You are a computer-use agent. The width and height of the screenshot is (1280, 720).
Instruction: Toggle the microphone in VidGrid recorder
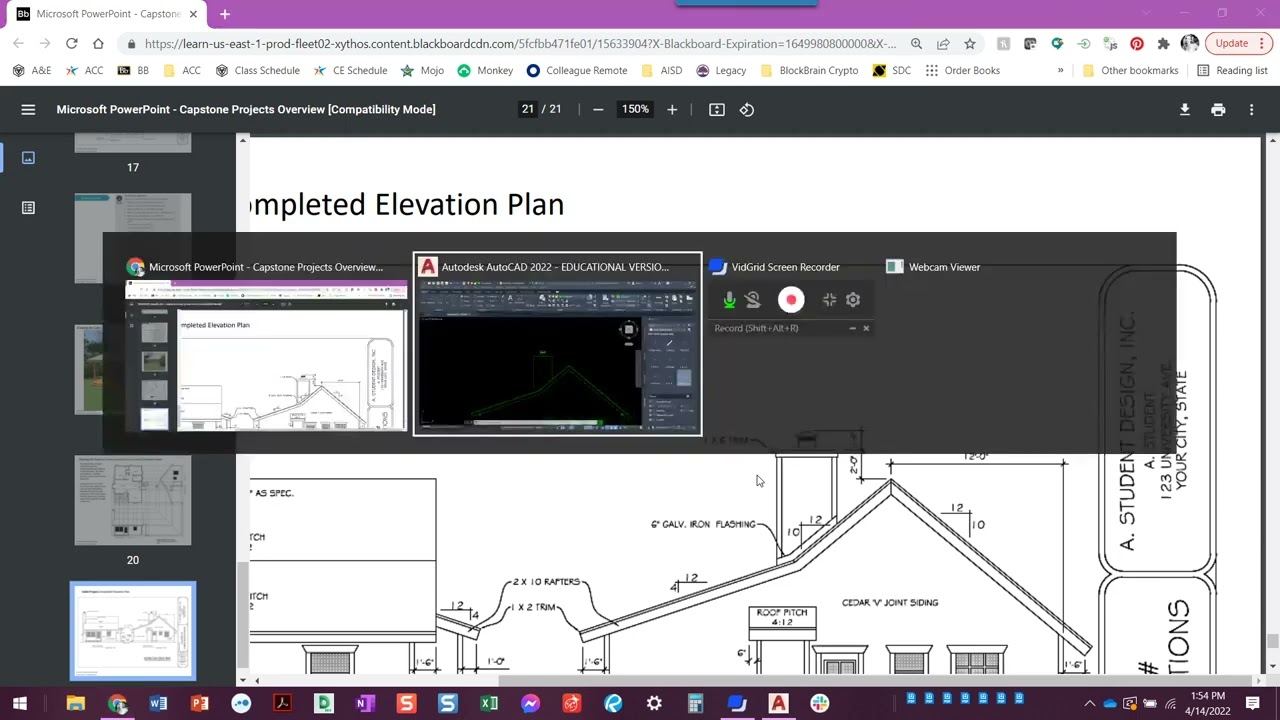click(x=729, y=300)
